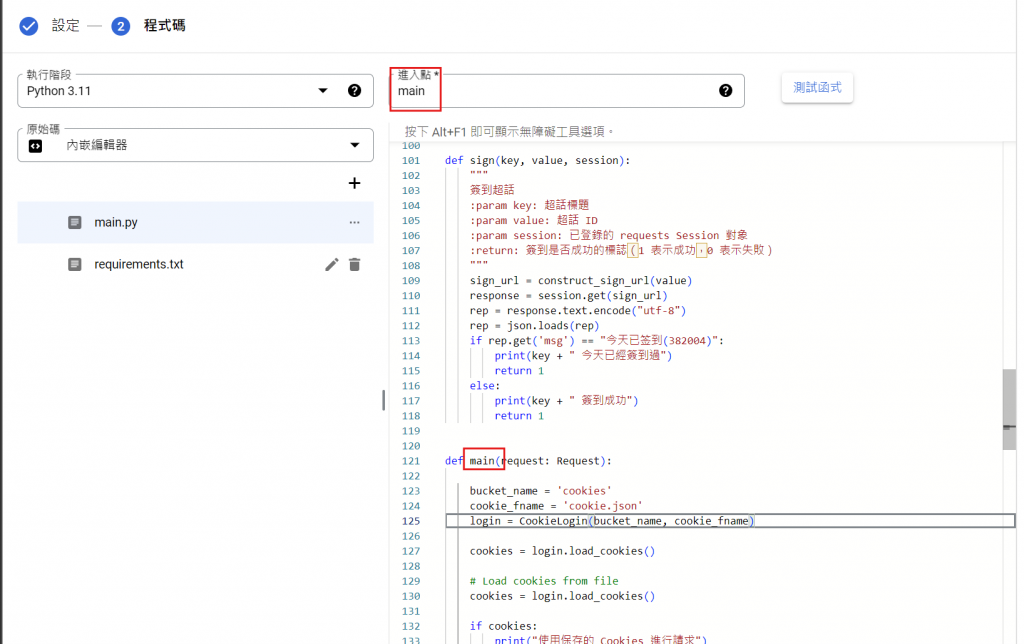1024x644 pixels.
Task: Open the more options menu for main.py
Action: [x=354, y=223]
